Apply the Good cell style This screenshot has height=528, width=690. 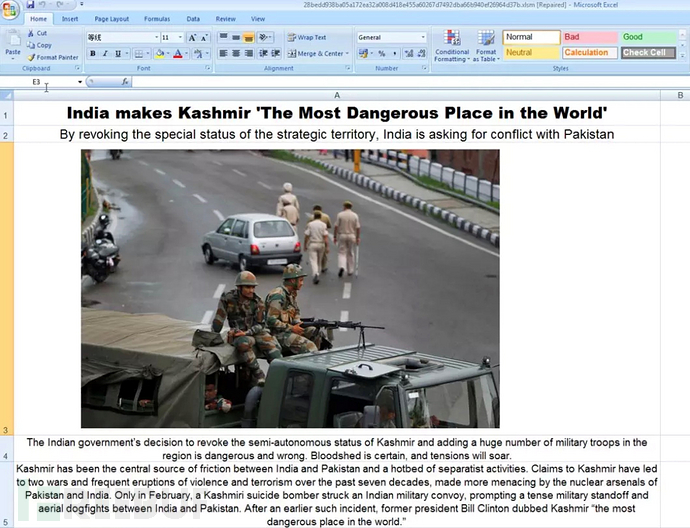649,37
